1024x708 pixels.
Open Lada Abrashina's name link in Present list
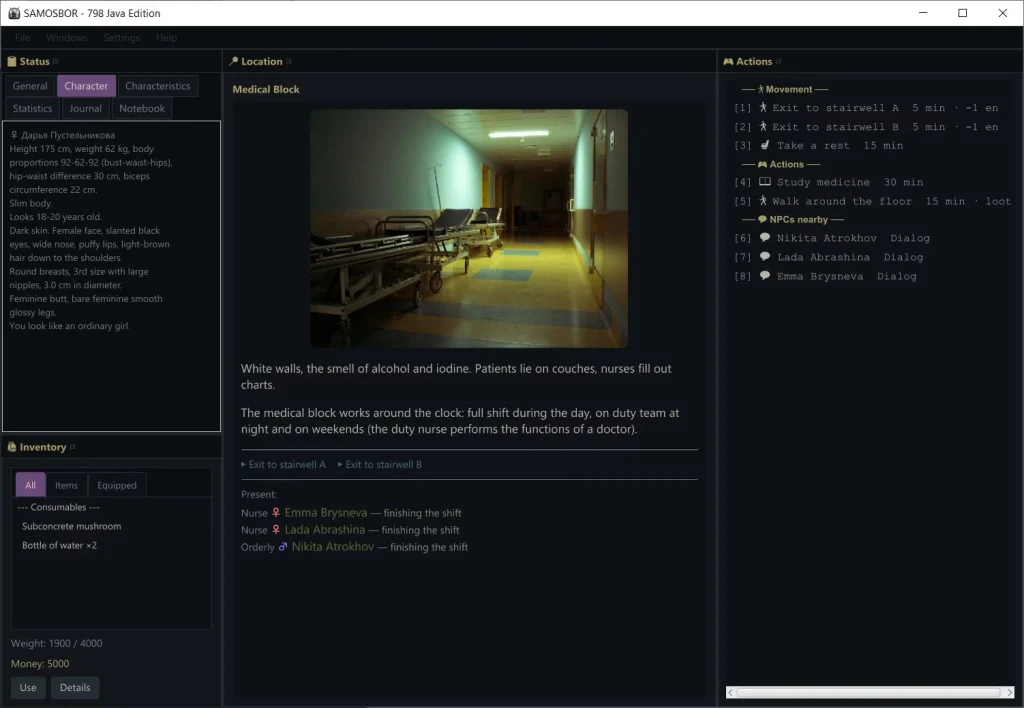click(325, 530)
